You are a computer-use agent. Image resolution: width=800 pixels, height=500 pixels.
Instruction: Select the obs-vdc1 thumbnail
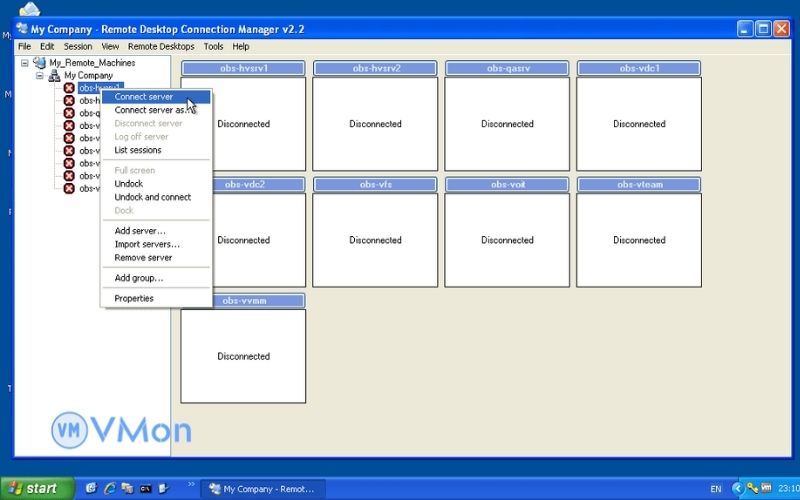click(x=639, y=116)
